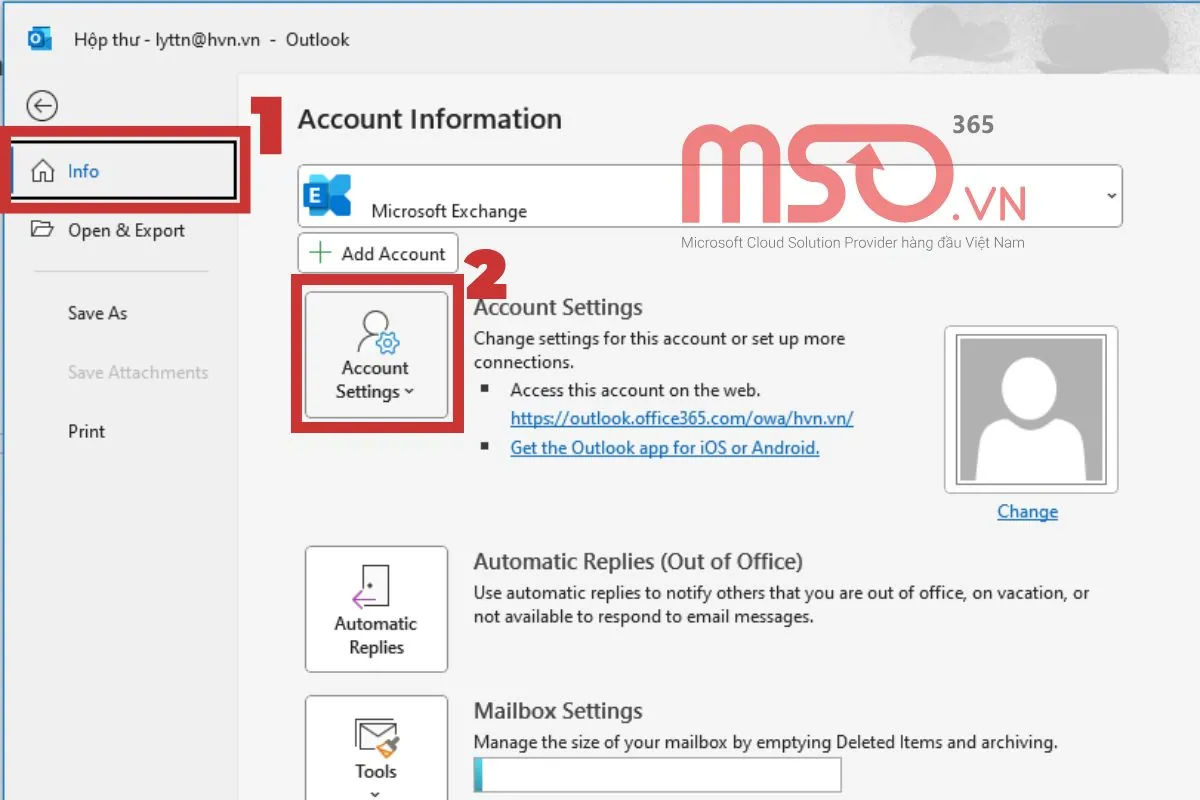Click the Info house icon

click(x=42, y=170)
